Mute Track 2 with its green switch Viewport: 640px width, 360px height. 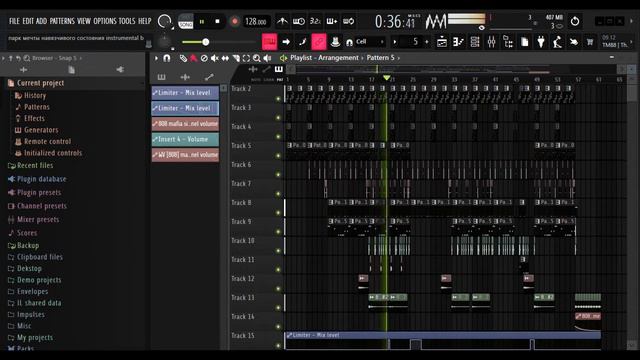(278, 99)
